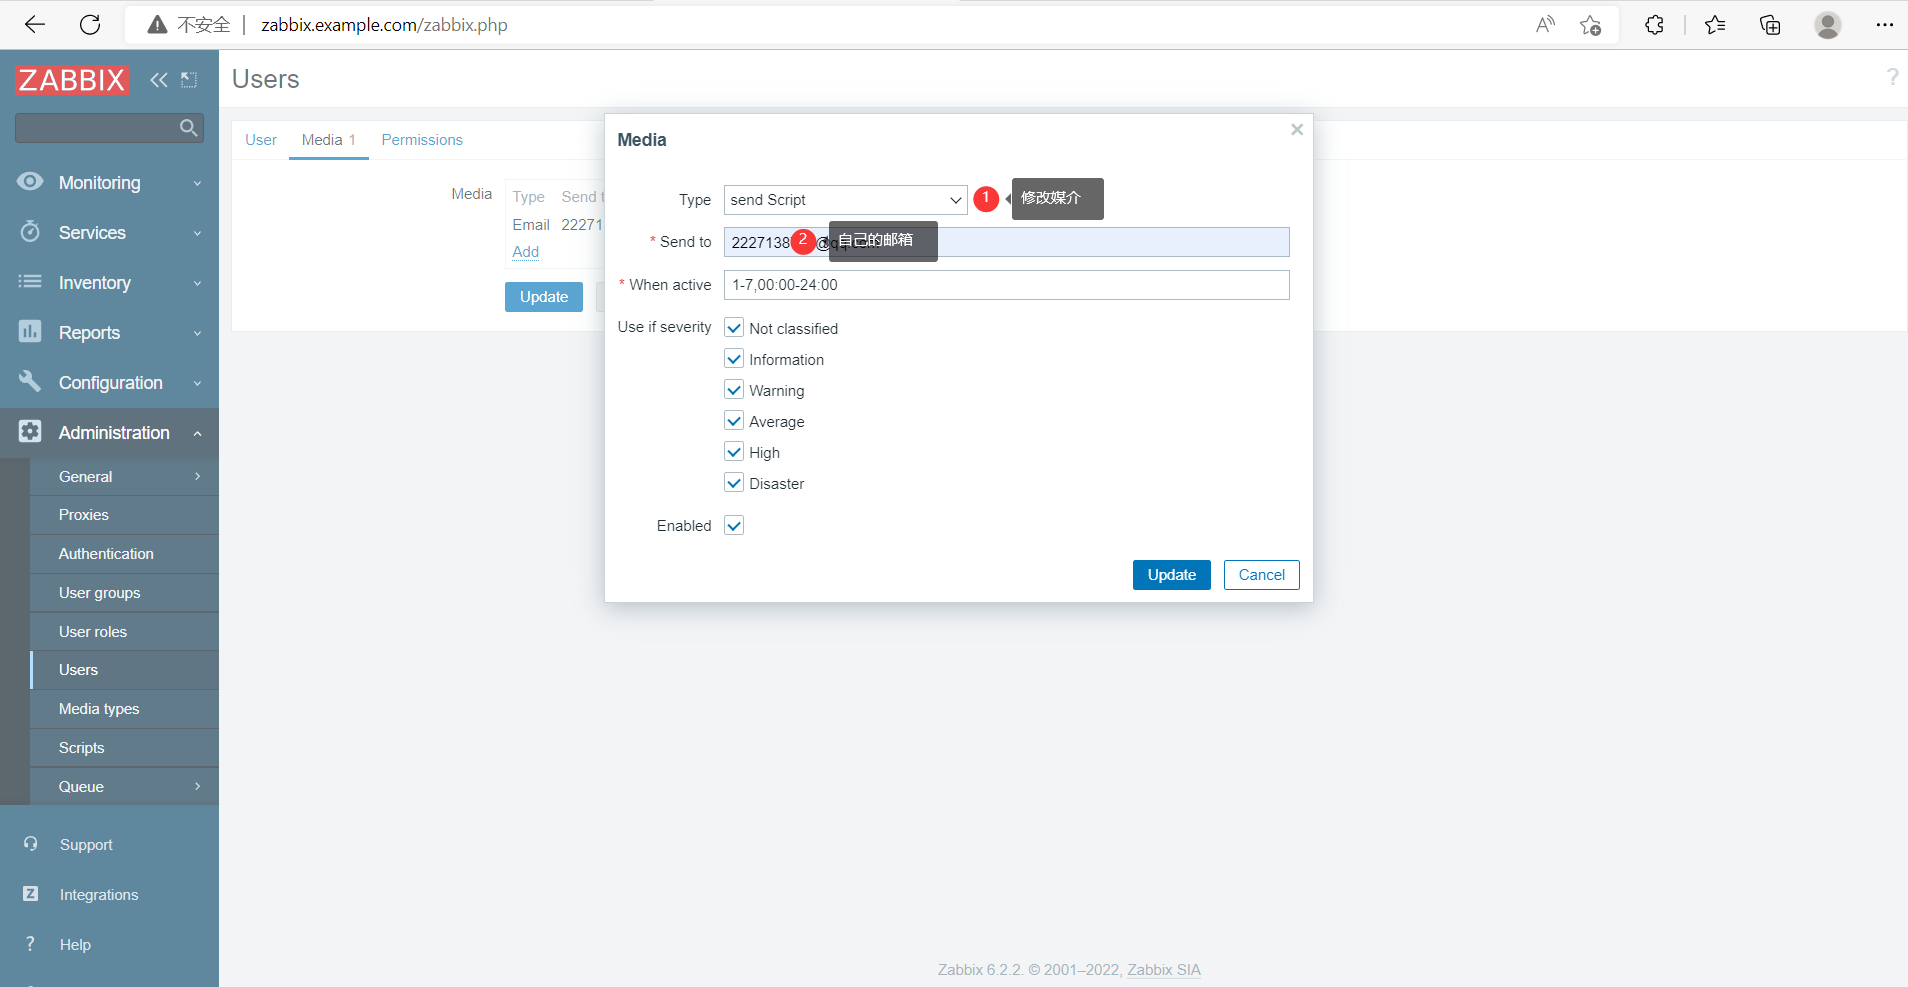
Task: Collapse the Administration menu
Action: tap(109, 433)
